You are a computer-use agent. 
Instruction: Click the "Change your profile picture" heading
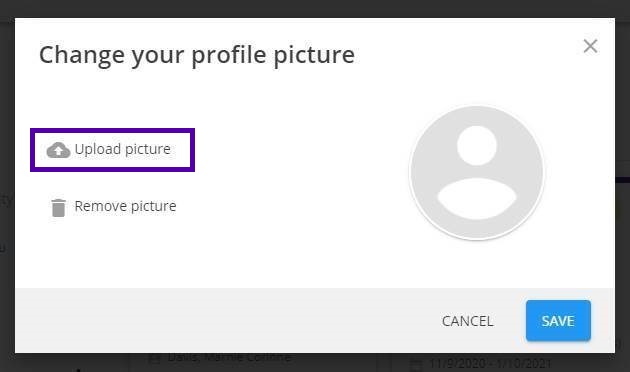[197, 55]
